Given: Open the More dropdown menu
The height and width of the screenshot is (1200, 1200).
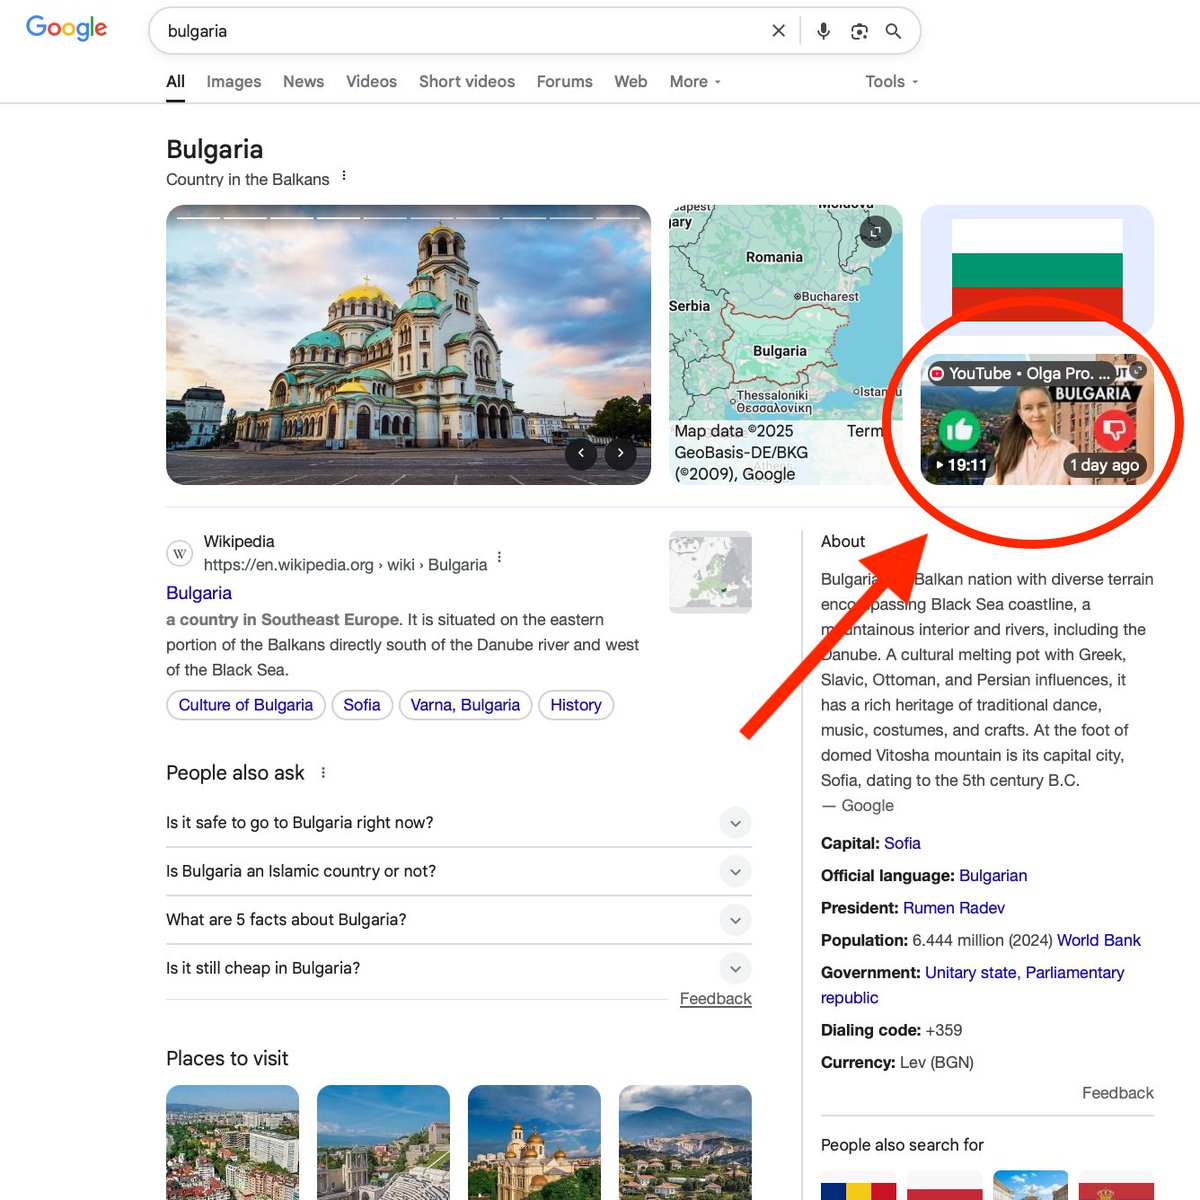Looking at the screenshot, I should click(695, 82).
